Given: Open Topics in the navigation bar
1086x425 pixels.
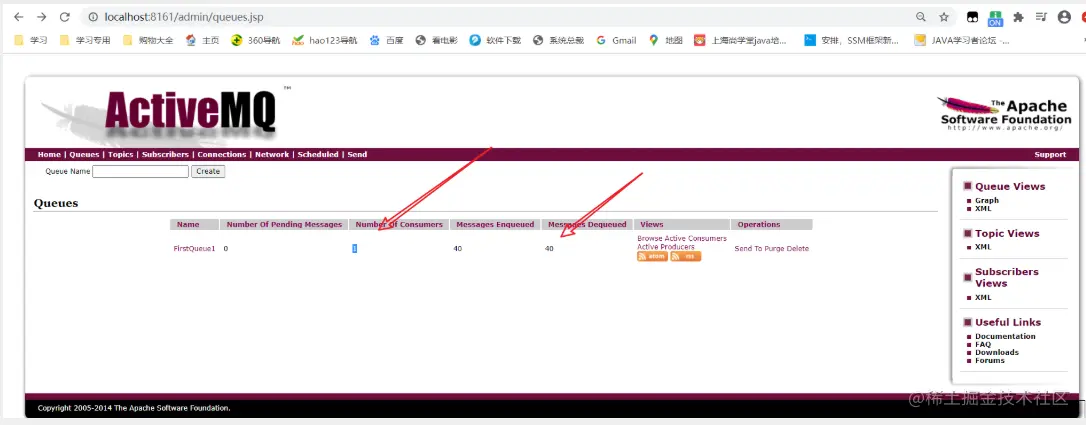Looking at the screenshot, I should click(x=121, y=154).
